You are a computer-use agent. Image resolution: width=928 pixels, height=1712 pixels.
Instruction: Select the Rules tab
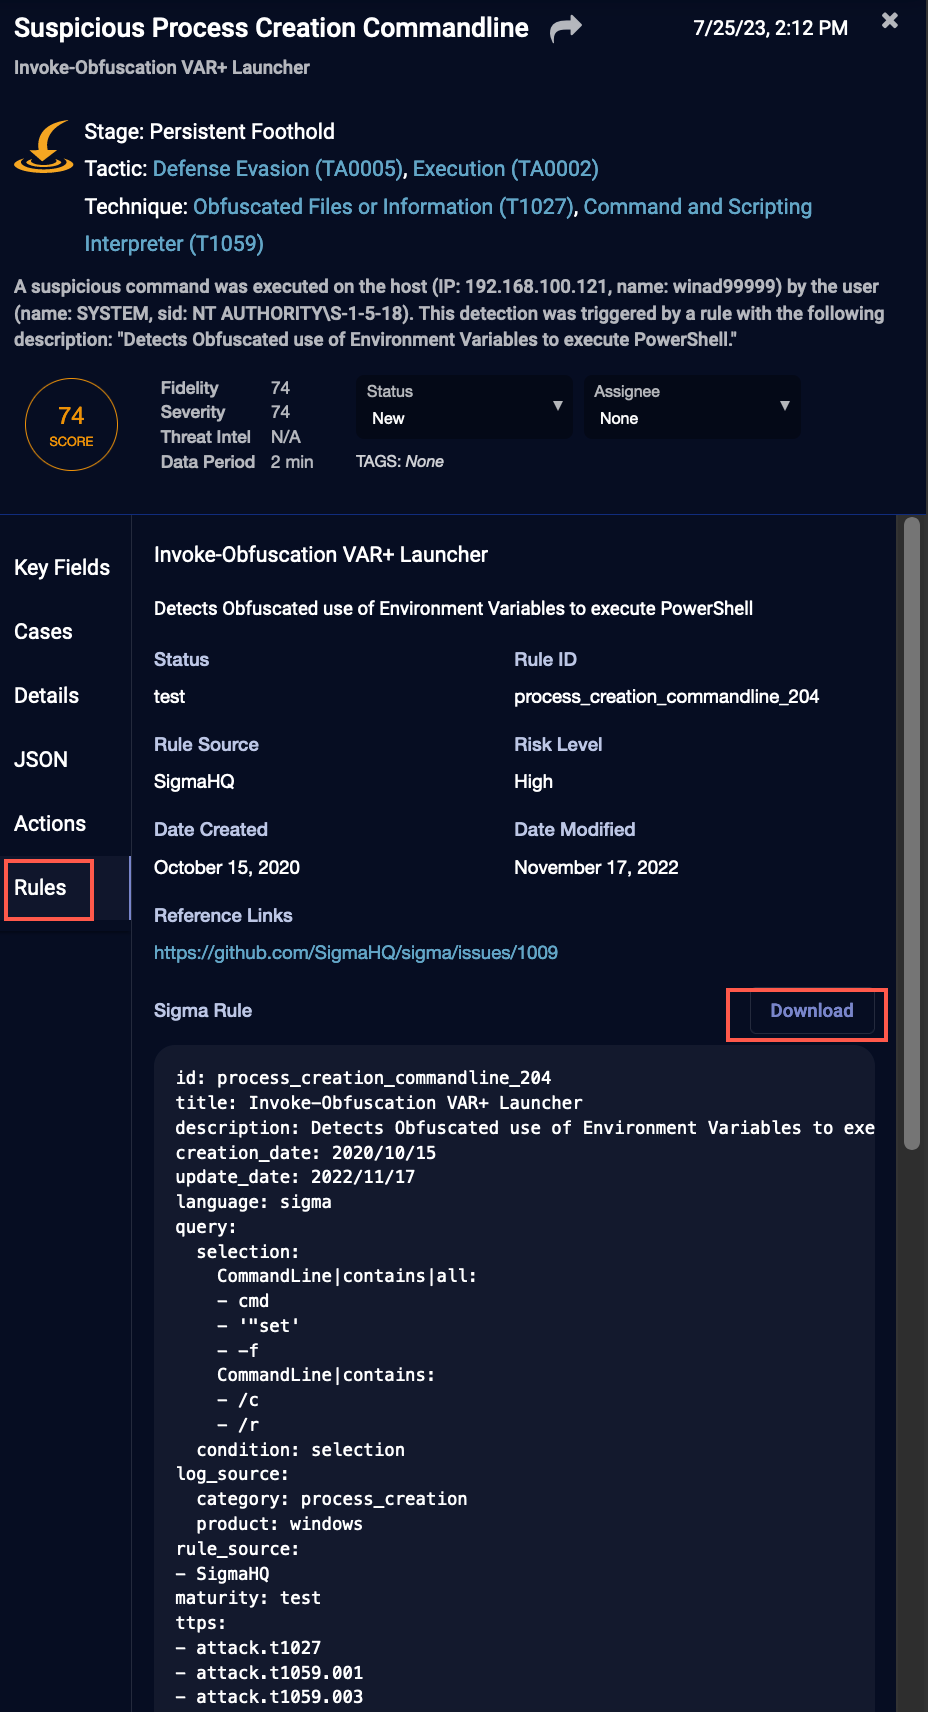tap(41, 888)
